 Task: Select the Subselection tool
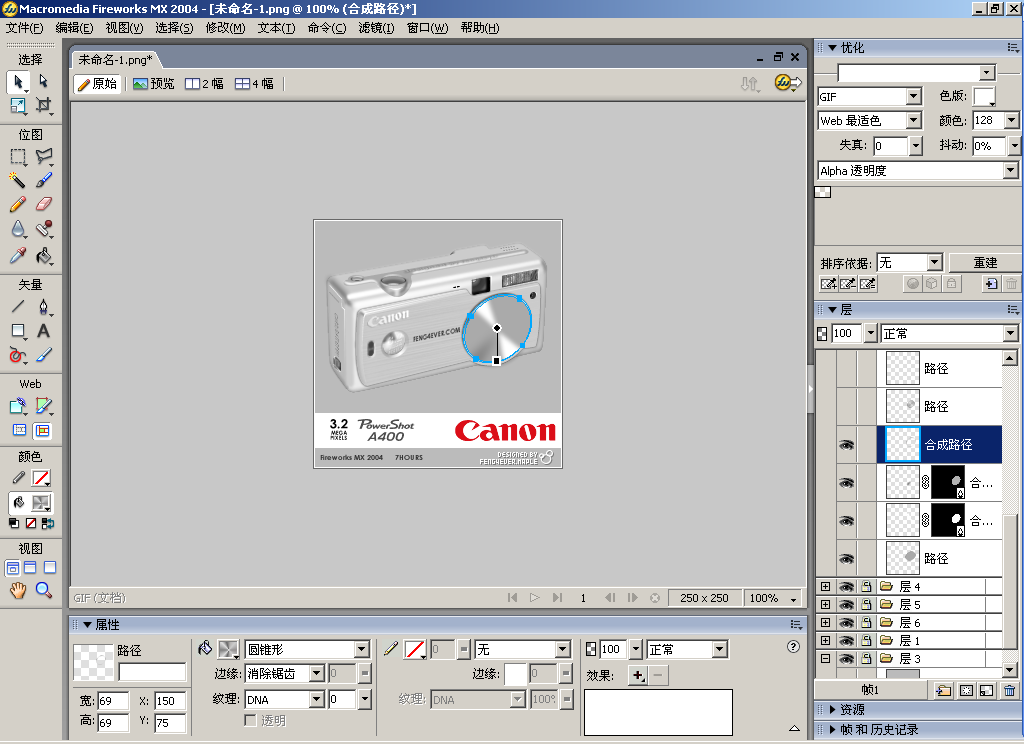(43, 81)
